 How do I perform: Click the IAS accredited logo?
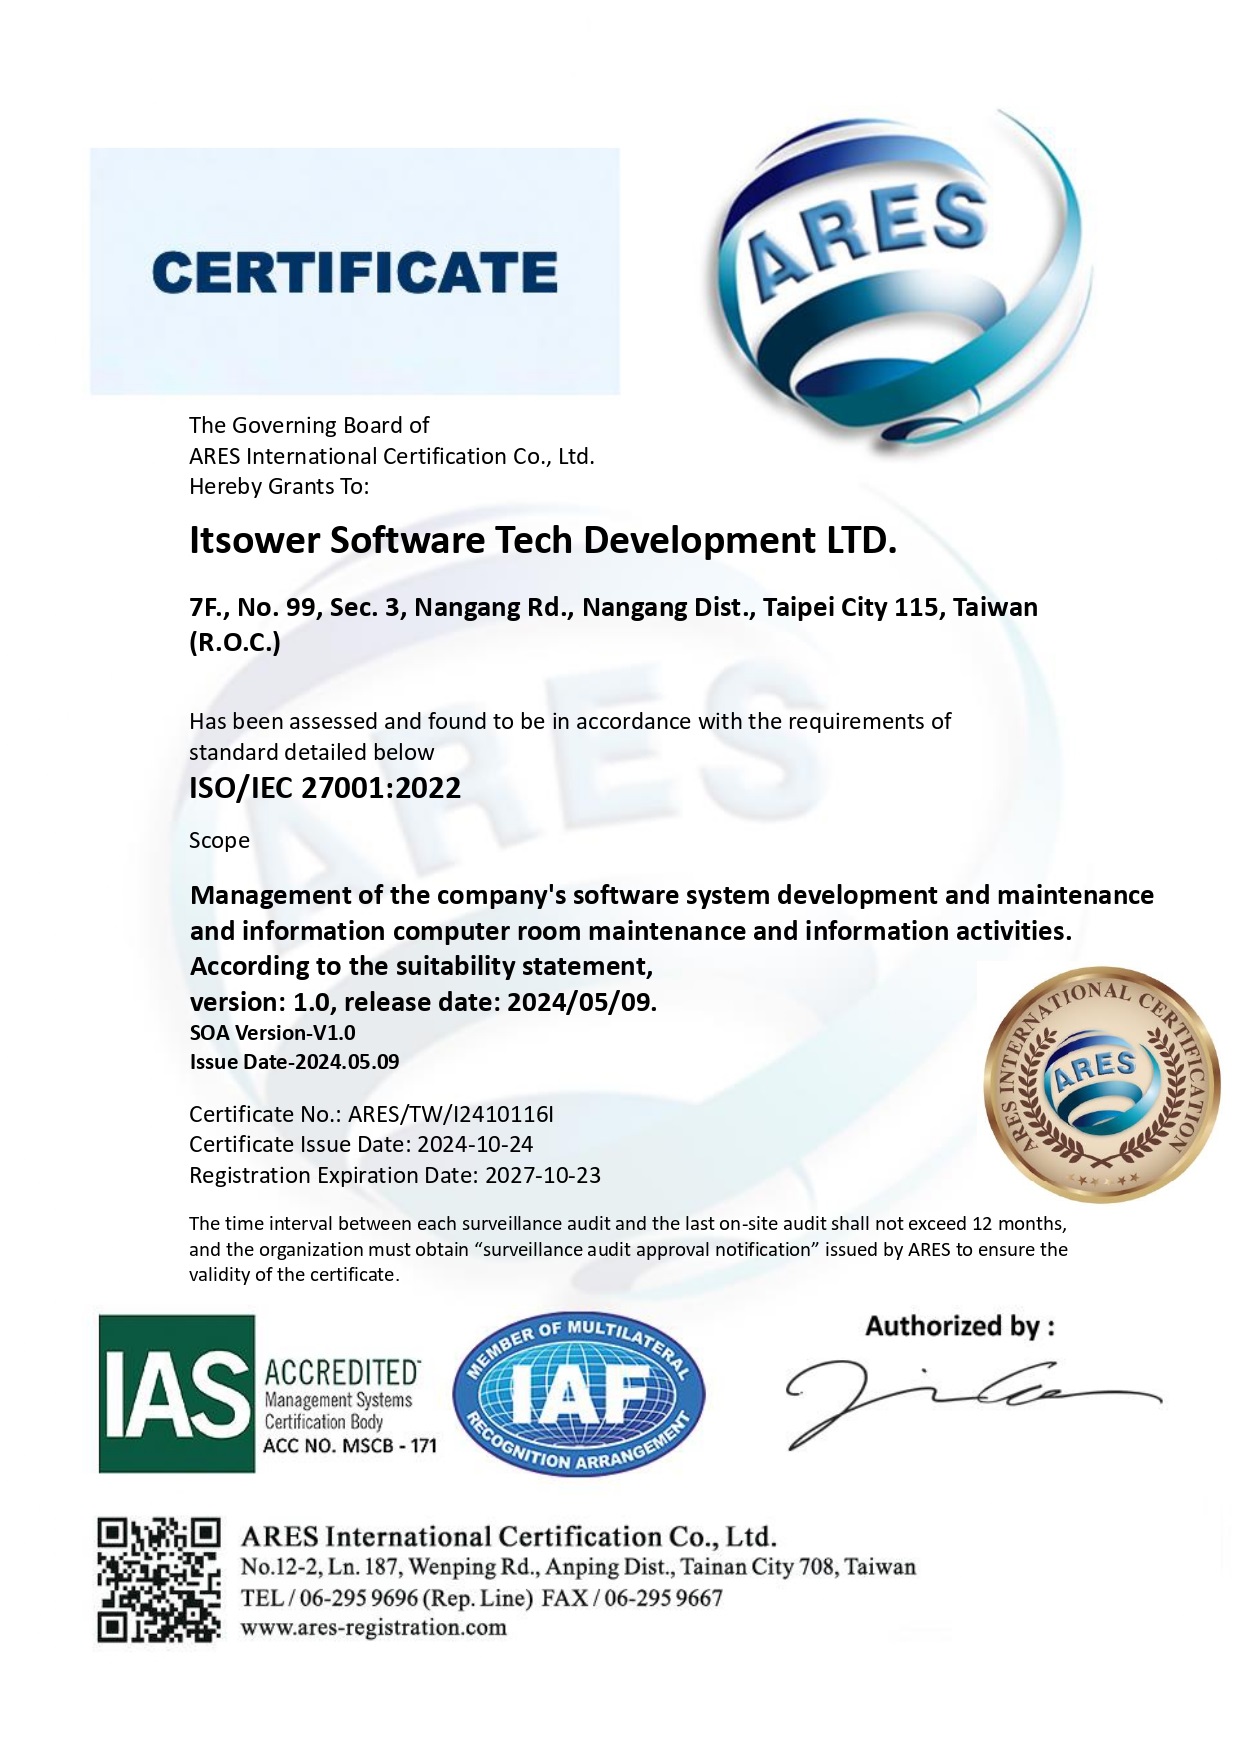[x=268, y=1393]
